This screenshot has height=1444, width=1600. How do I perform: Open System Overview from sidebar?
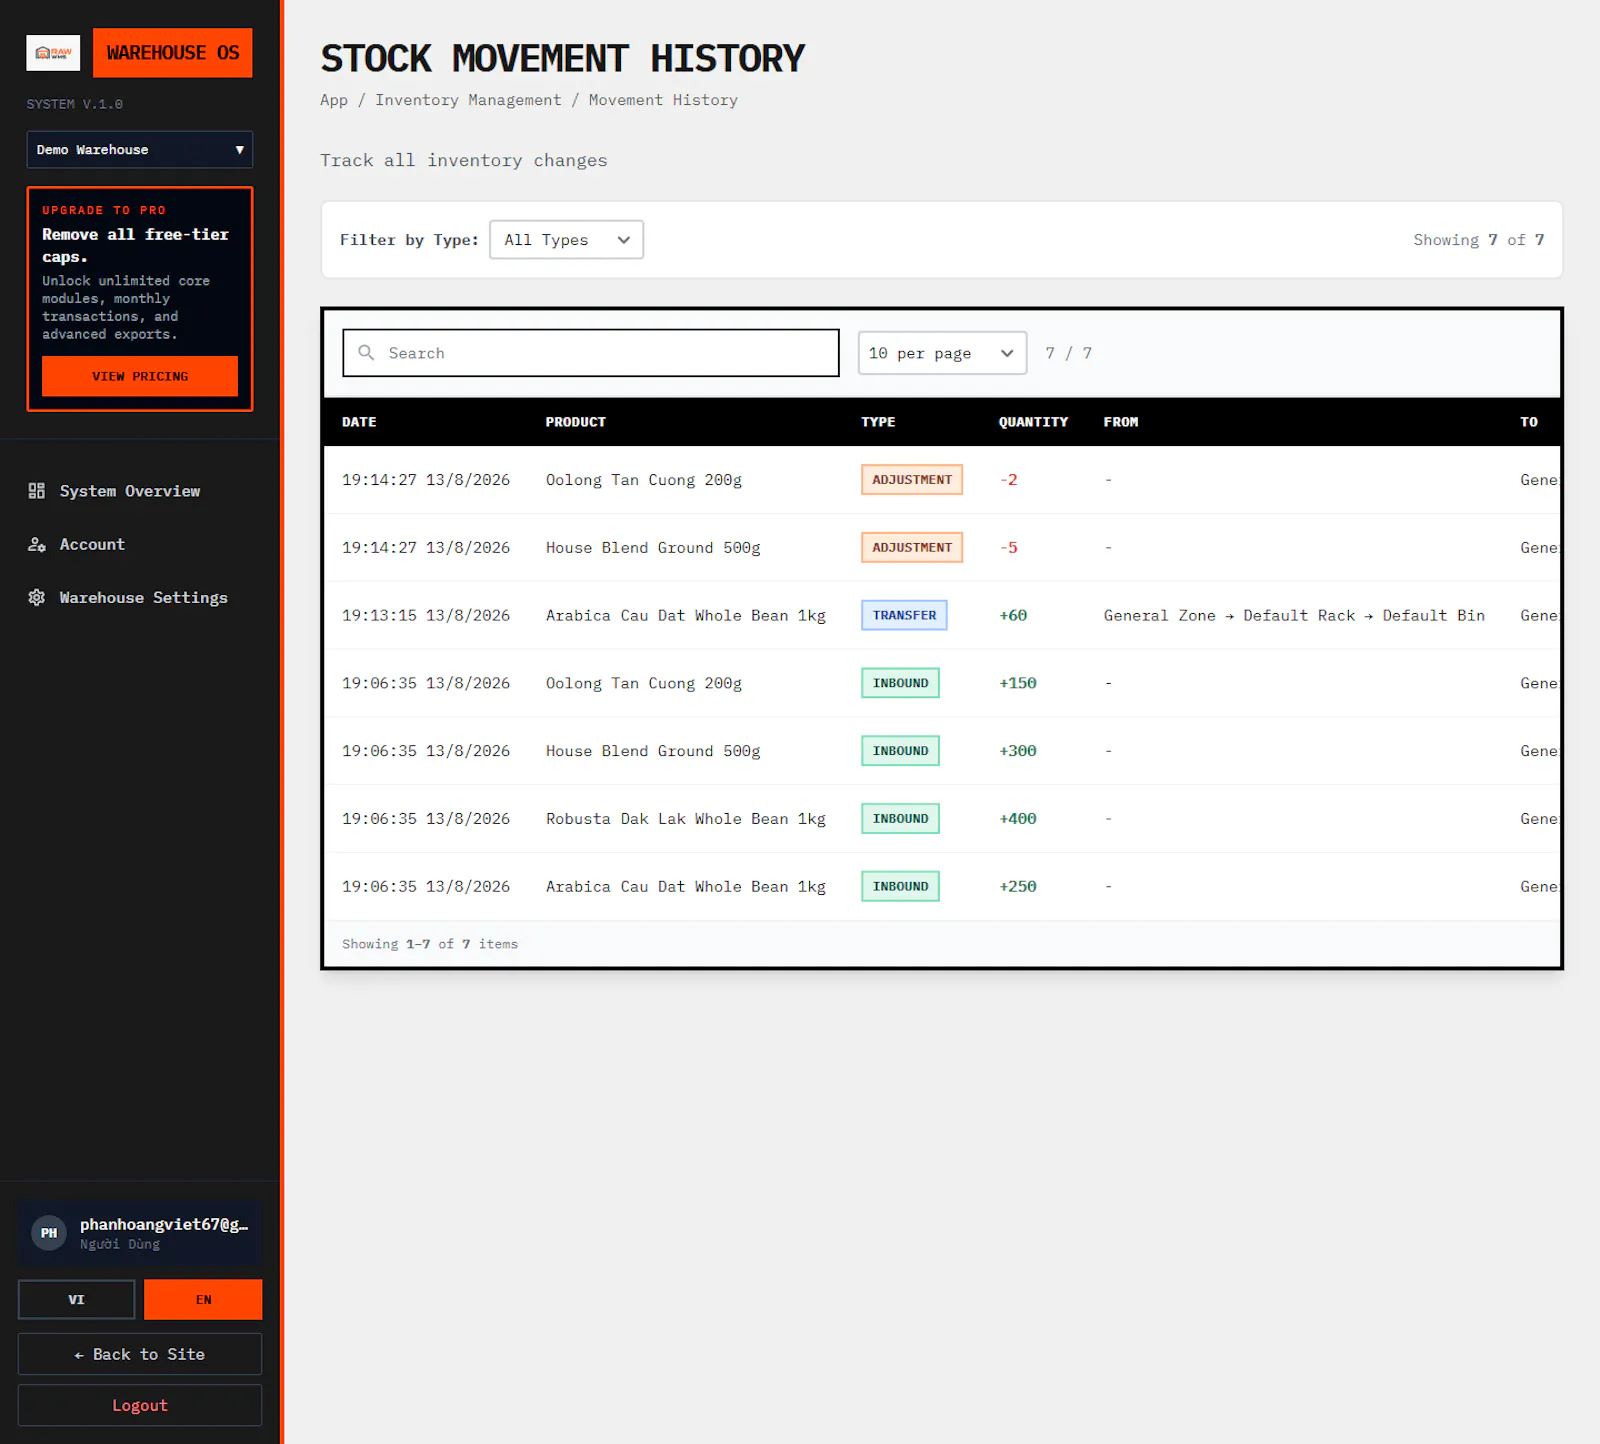[x=130, y=491]
